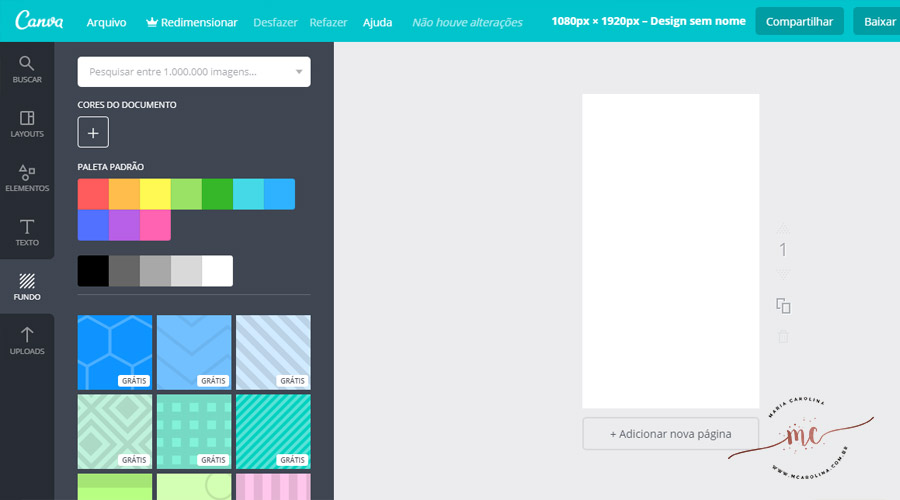Click the Redimensionar option
900x500 pixels.
click(x=192, y=22)
